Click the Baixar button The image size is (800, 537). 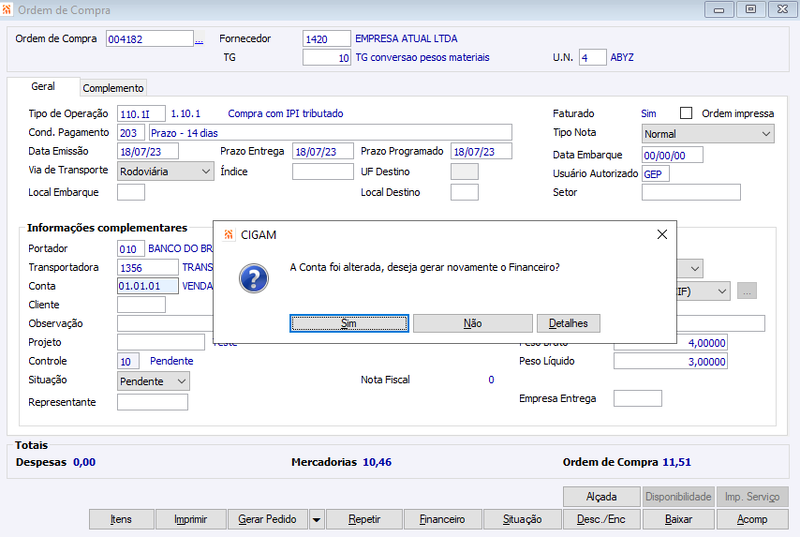point(679,520)
